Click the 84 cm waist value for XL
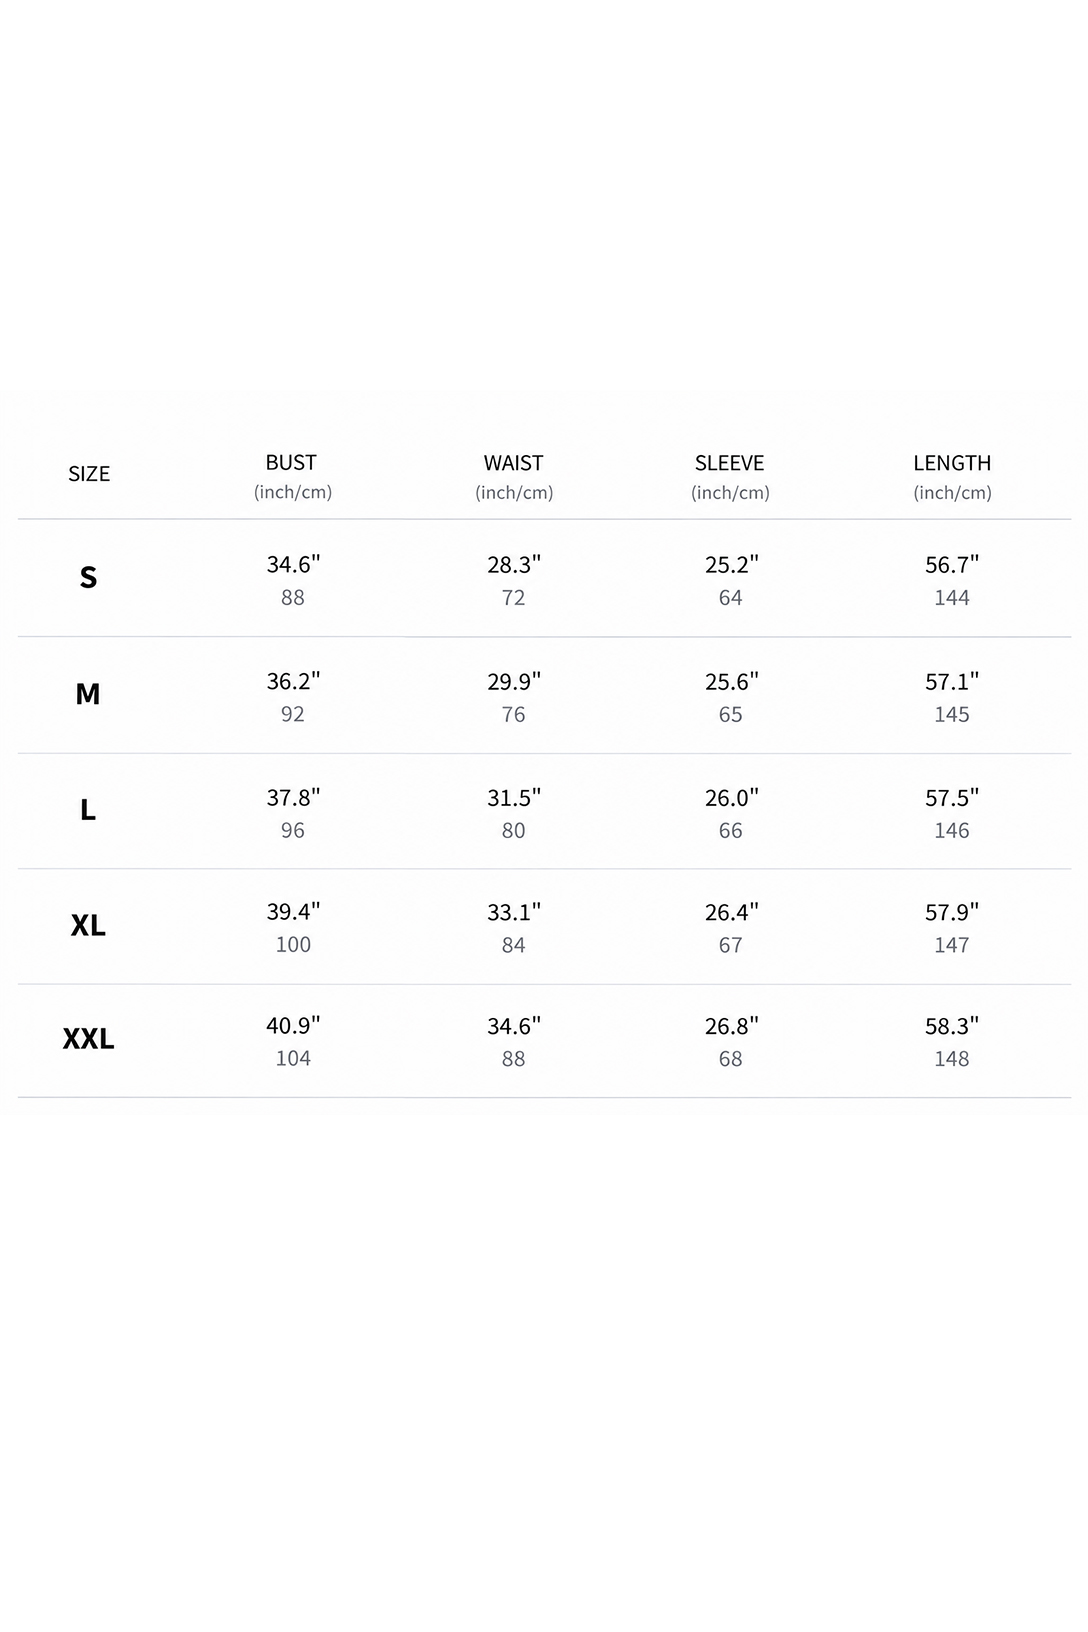The width and height of the screenshot is (1088, 1632). coord(514,945)
